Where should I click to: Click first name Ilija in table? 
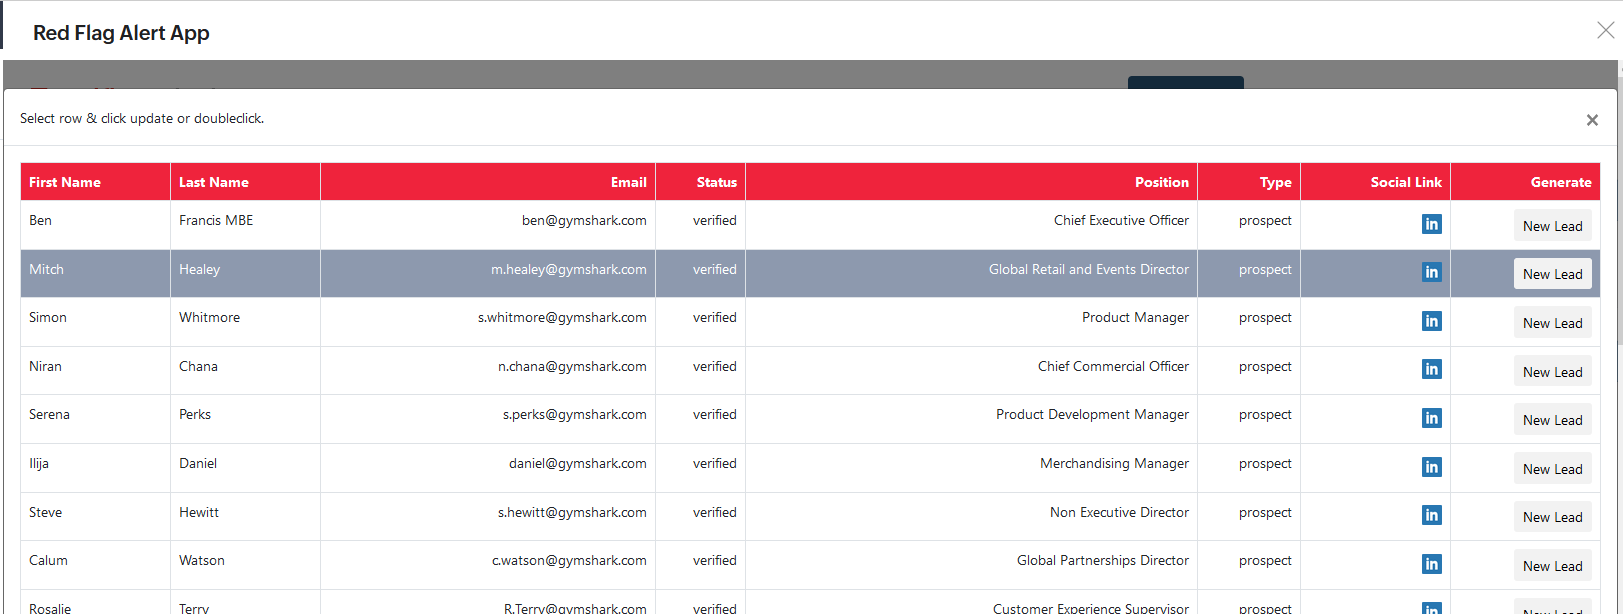(39, 463)
